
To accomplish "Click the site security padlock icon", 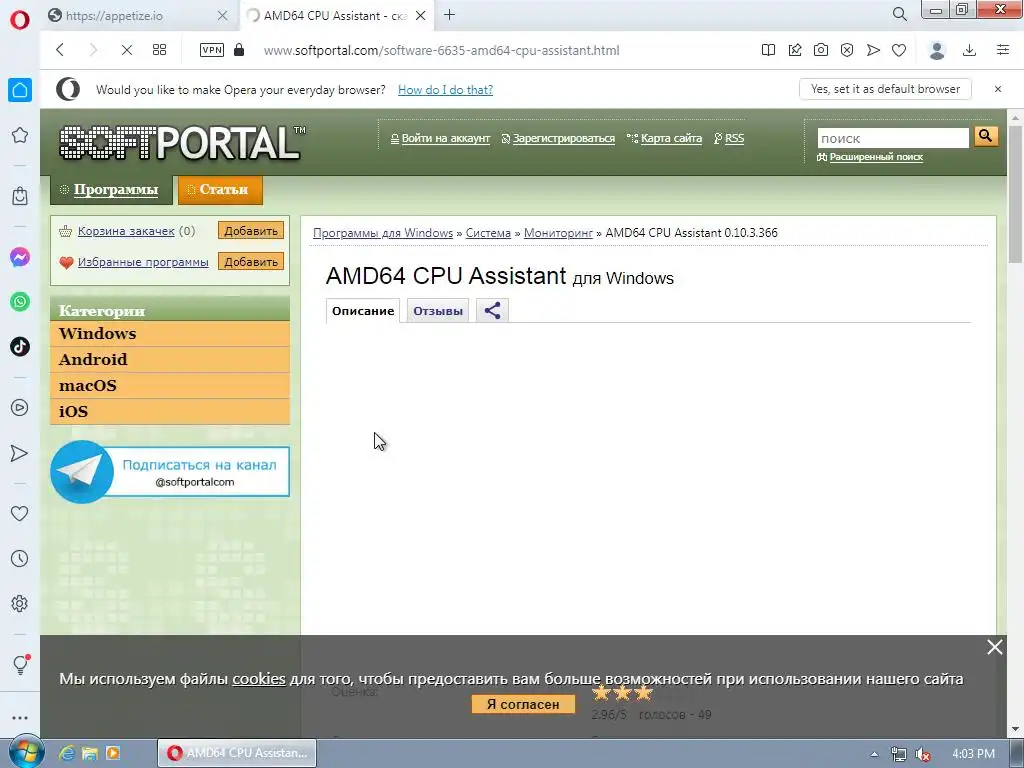I will (239, 50).
